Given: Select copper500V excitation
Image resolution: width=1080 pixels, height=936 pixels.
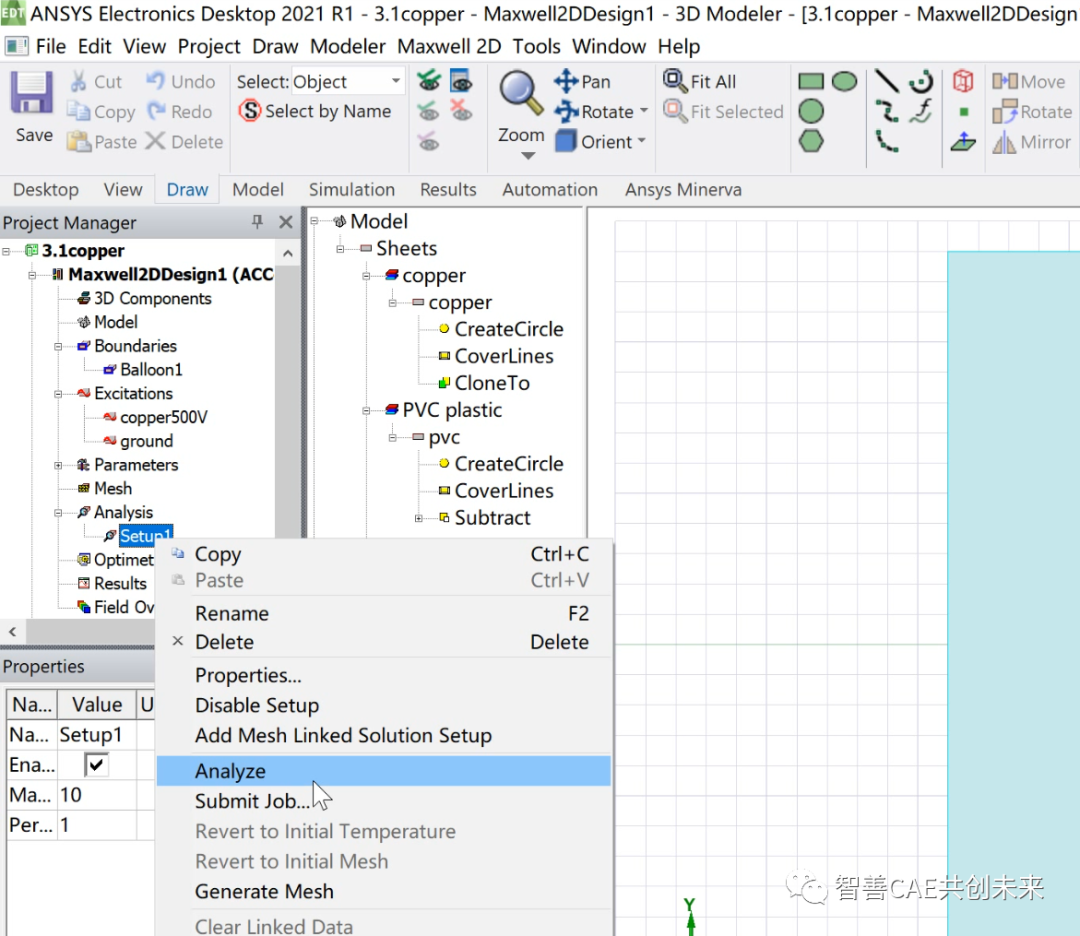Looking at the screenshot, I should (x=163, y=417).
